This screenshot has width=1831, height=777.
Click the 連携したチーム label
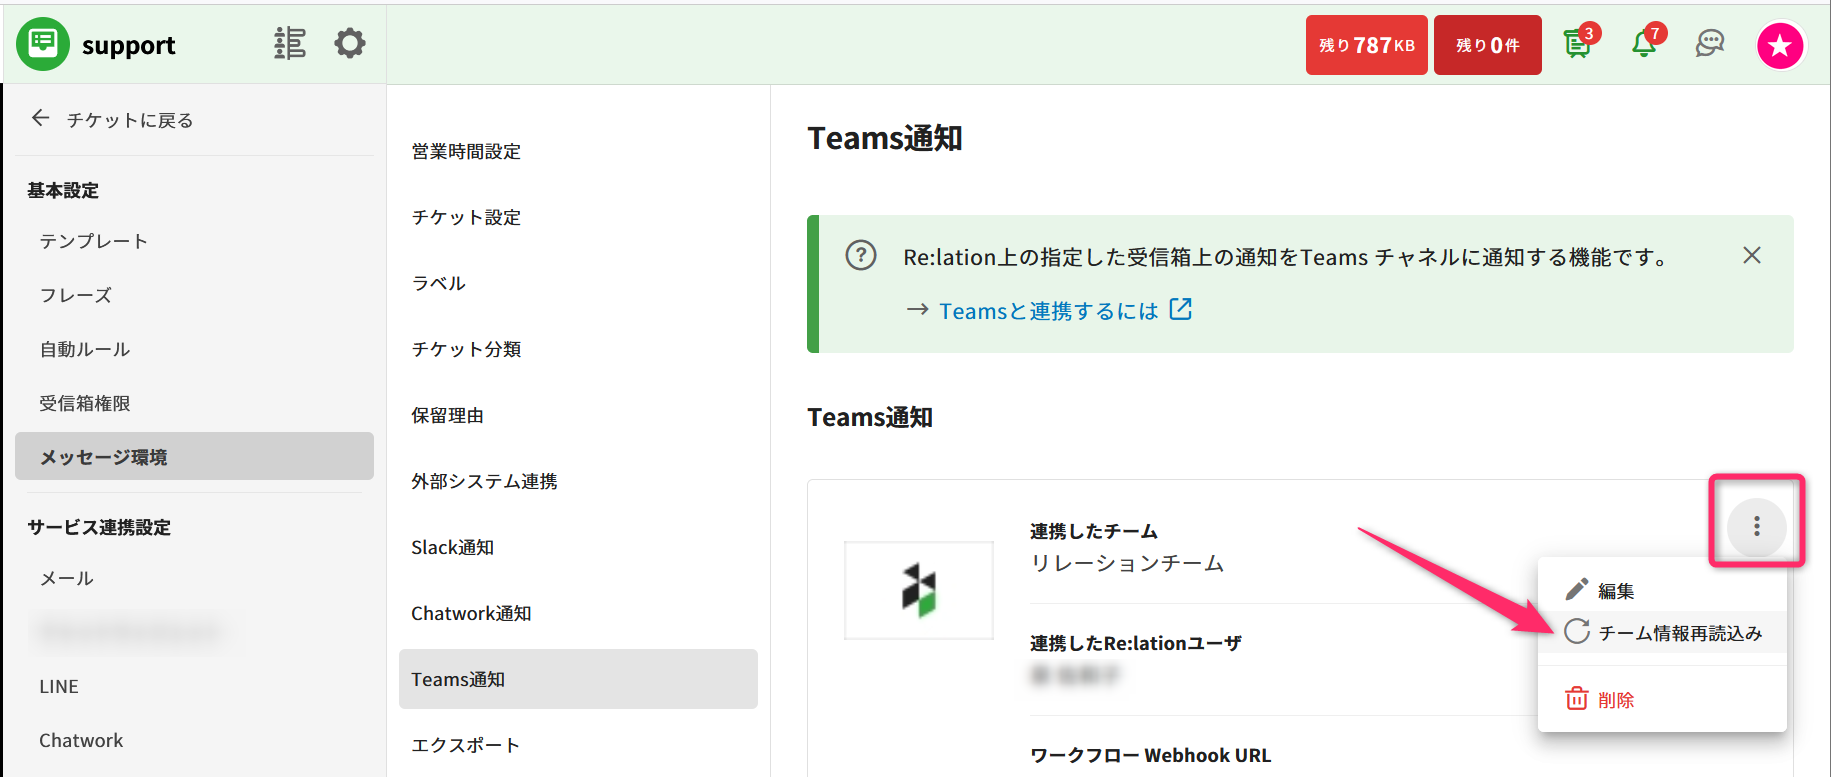1094,531
